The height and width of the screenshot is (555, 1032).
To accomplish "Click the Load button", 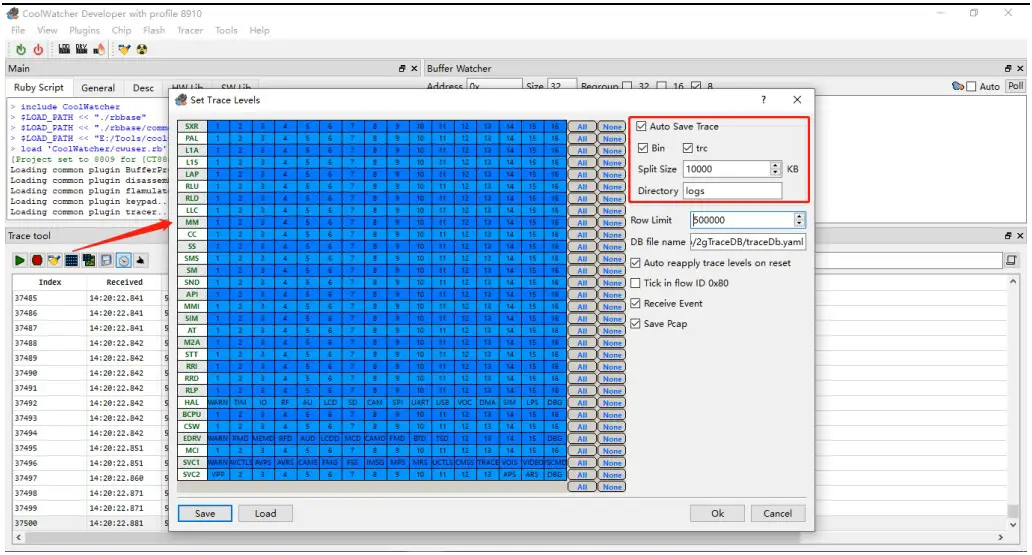I will coord(265,514).
